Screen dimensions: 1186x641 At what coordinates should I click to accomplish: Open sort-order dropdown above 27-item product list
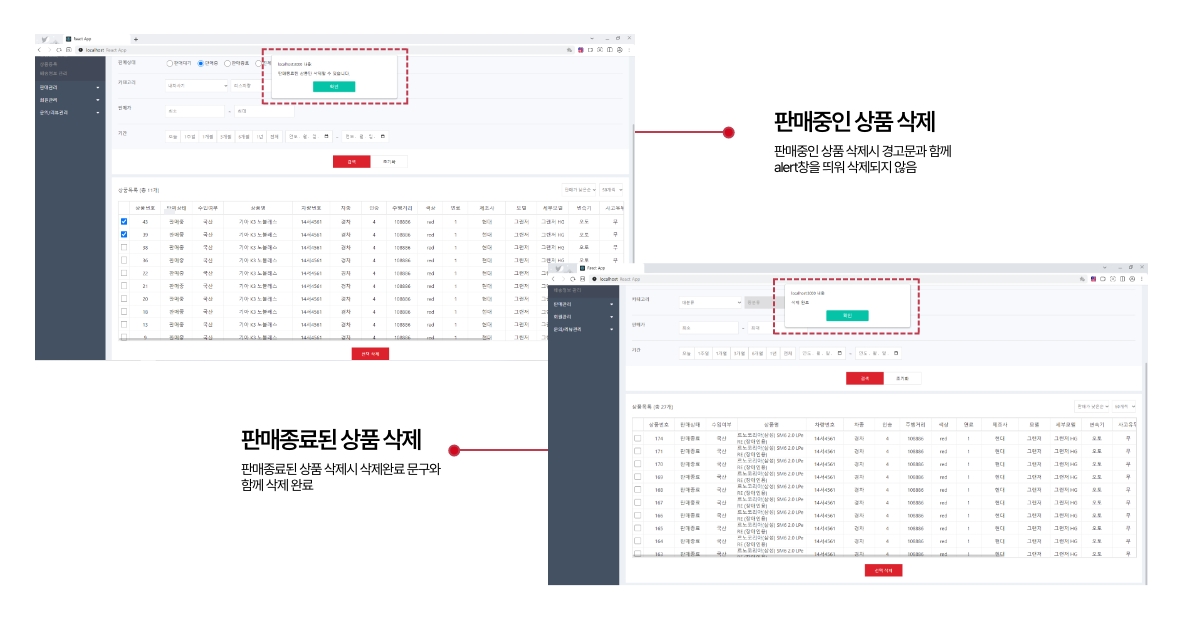pyautogui.click(x=1093, y=406)
